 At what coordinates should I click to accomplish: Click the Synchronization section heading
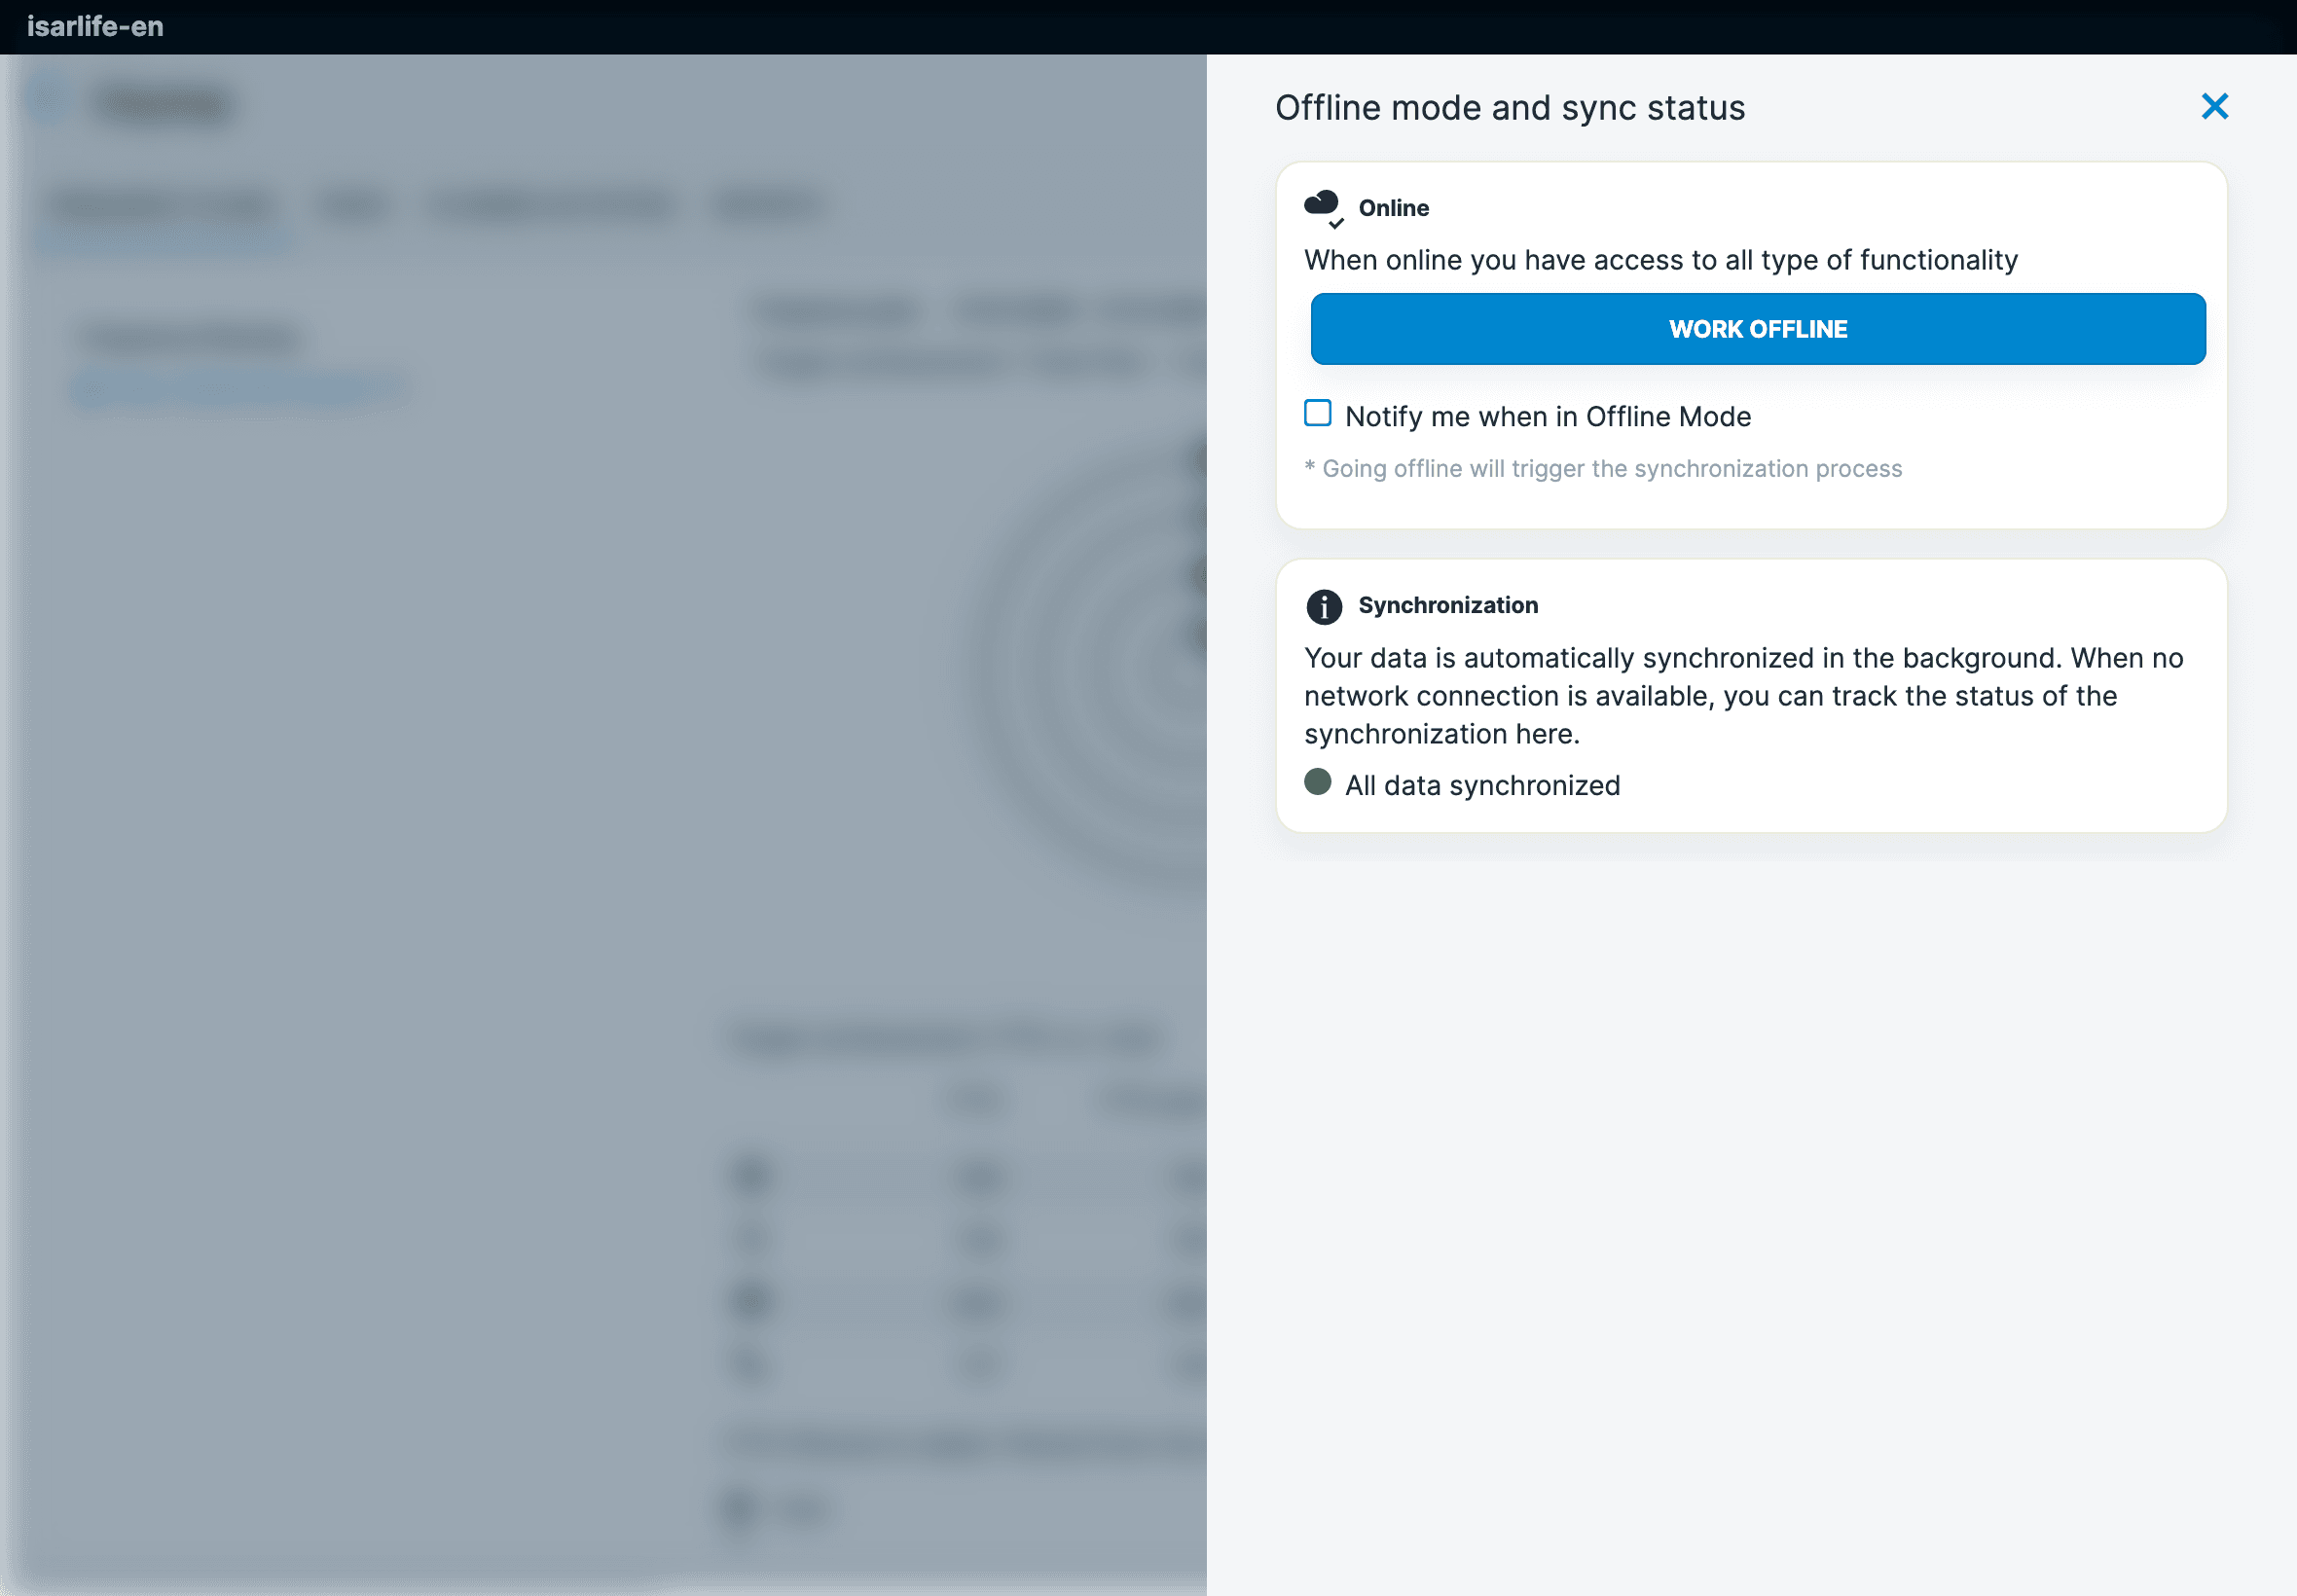coord(1447,605)
